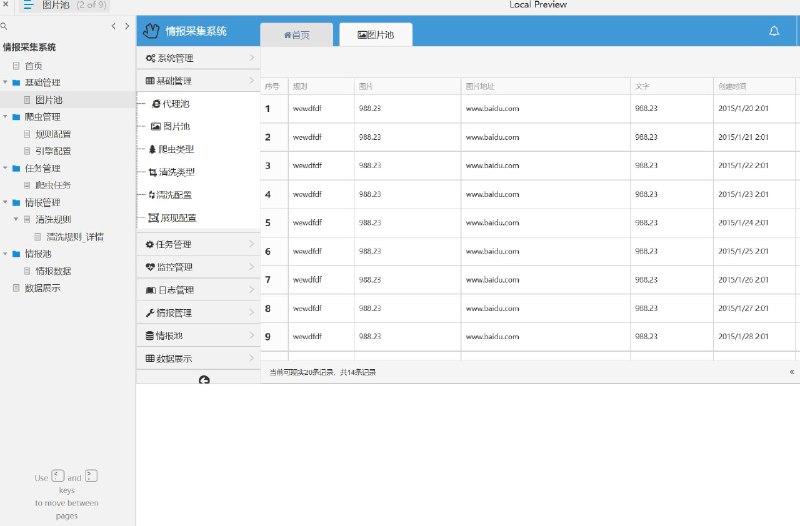Click the 展现配置 submenu link
800x526 pixels.
[x=179, y=218]
